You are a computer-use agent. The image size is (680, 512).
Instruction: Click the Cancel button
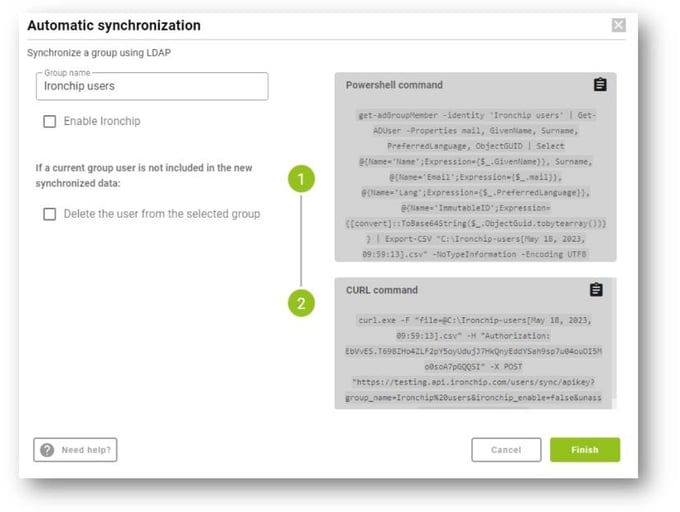coord(506,450)
